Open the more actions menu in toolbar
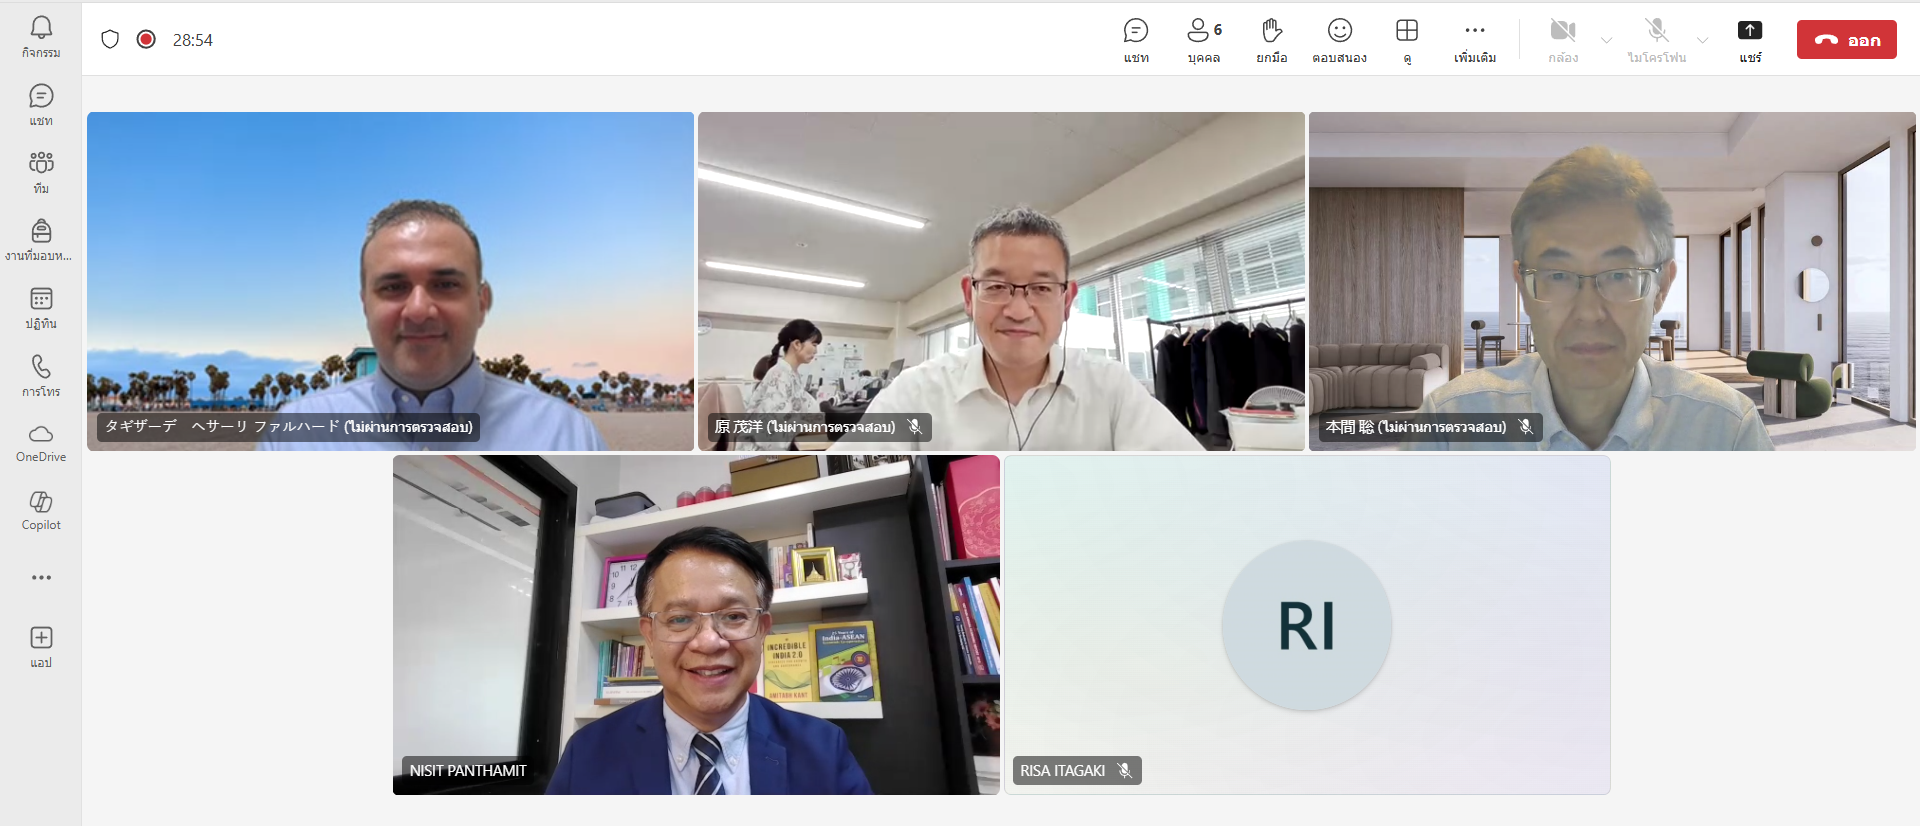The height and width of the screenshot is (826, 1920). point(1475,40)
